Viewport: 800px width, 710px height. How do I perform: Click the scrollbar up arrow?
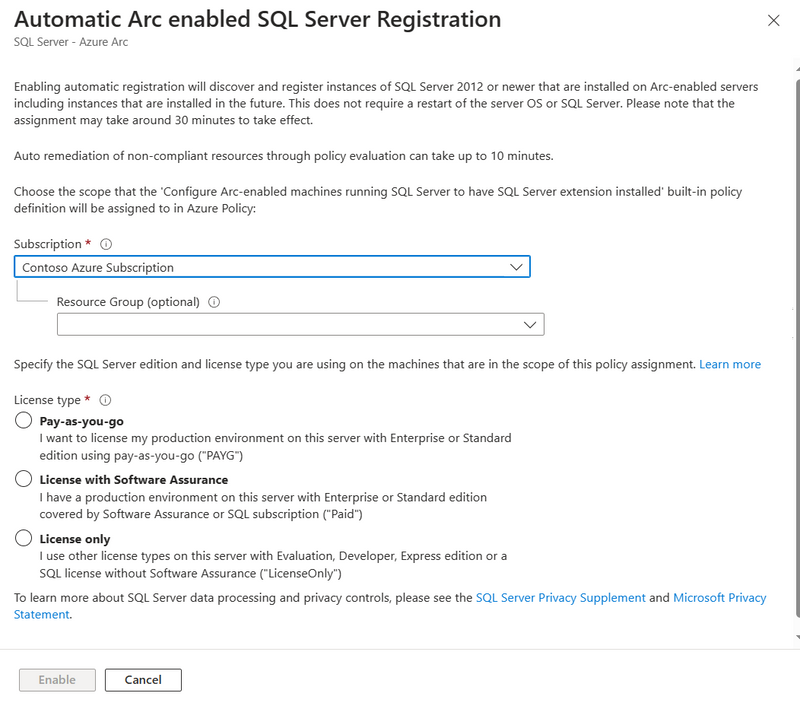797,69
